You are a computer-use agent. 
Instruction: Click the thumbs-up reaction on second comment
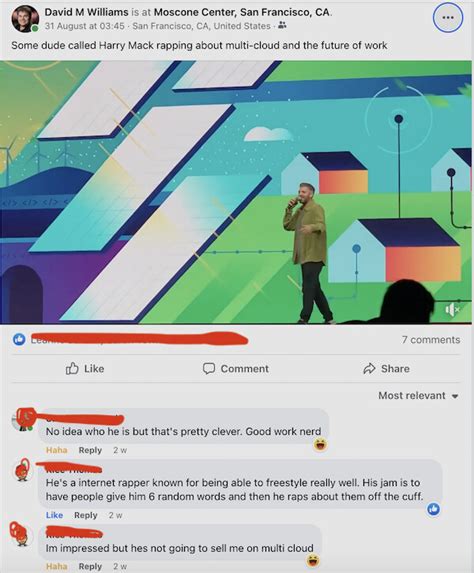433,509
